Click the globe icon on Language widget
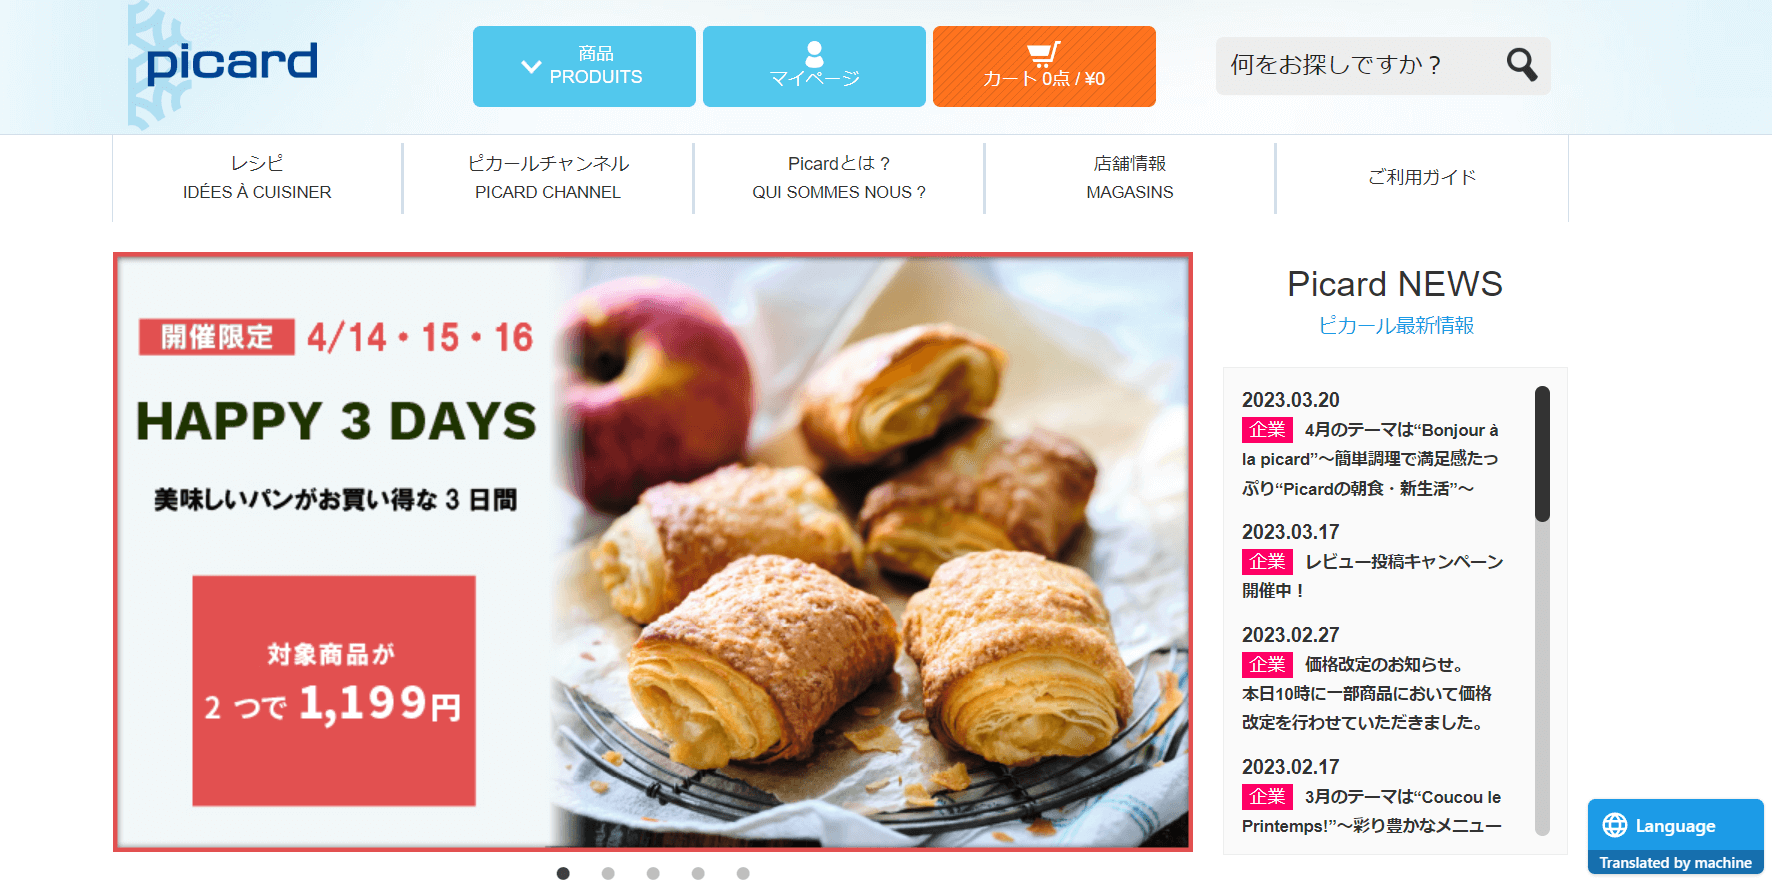This screenshot has width=1772, height=886. click(1614, 825)
